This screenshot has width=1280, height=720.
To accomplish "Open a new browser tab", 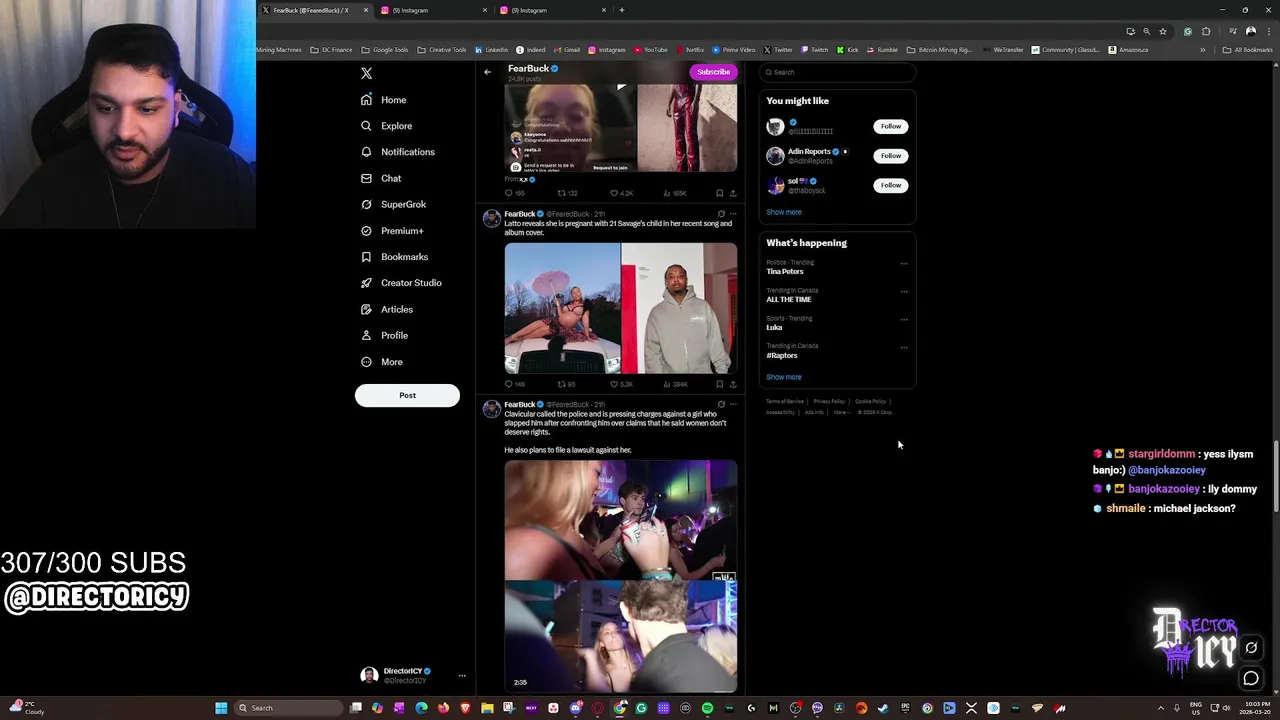I will pos(621,10).
